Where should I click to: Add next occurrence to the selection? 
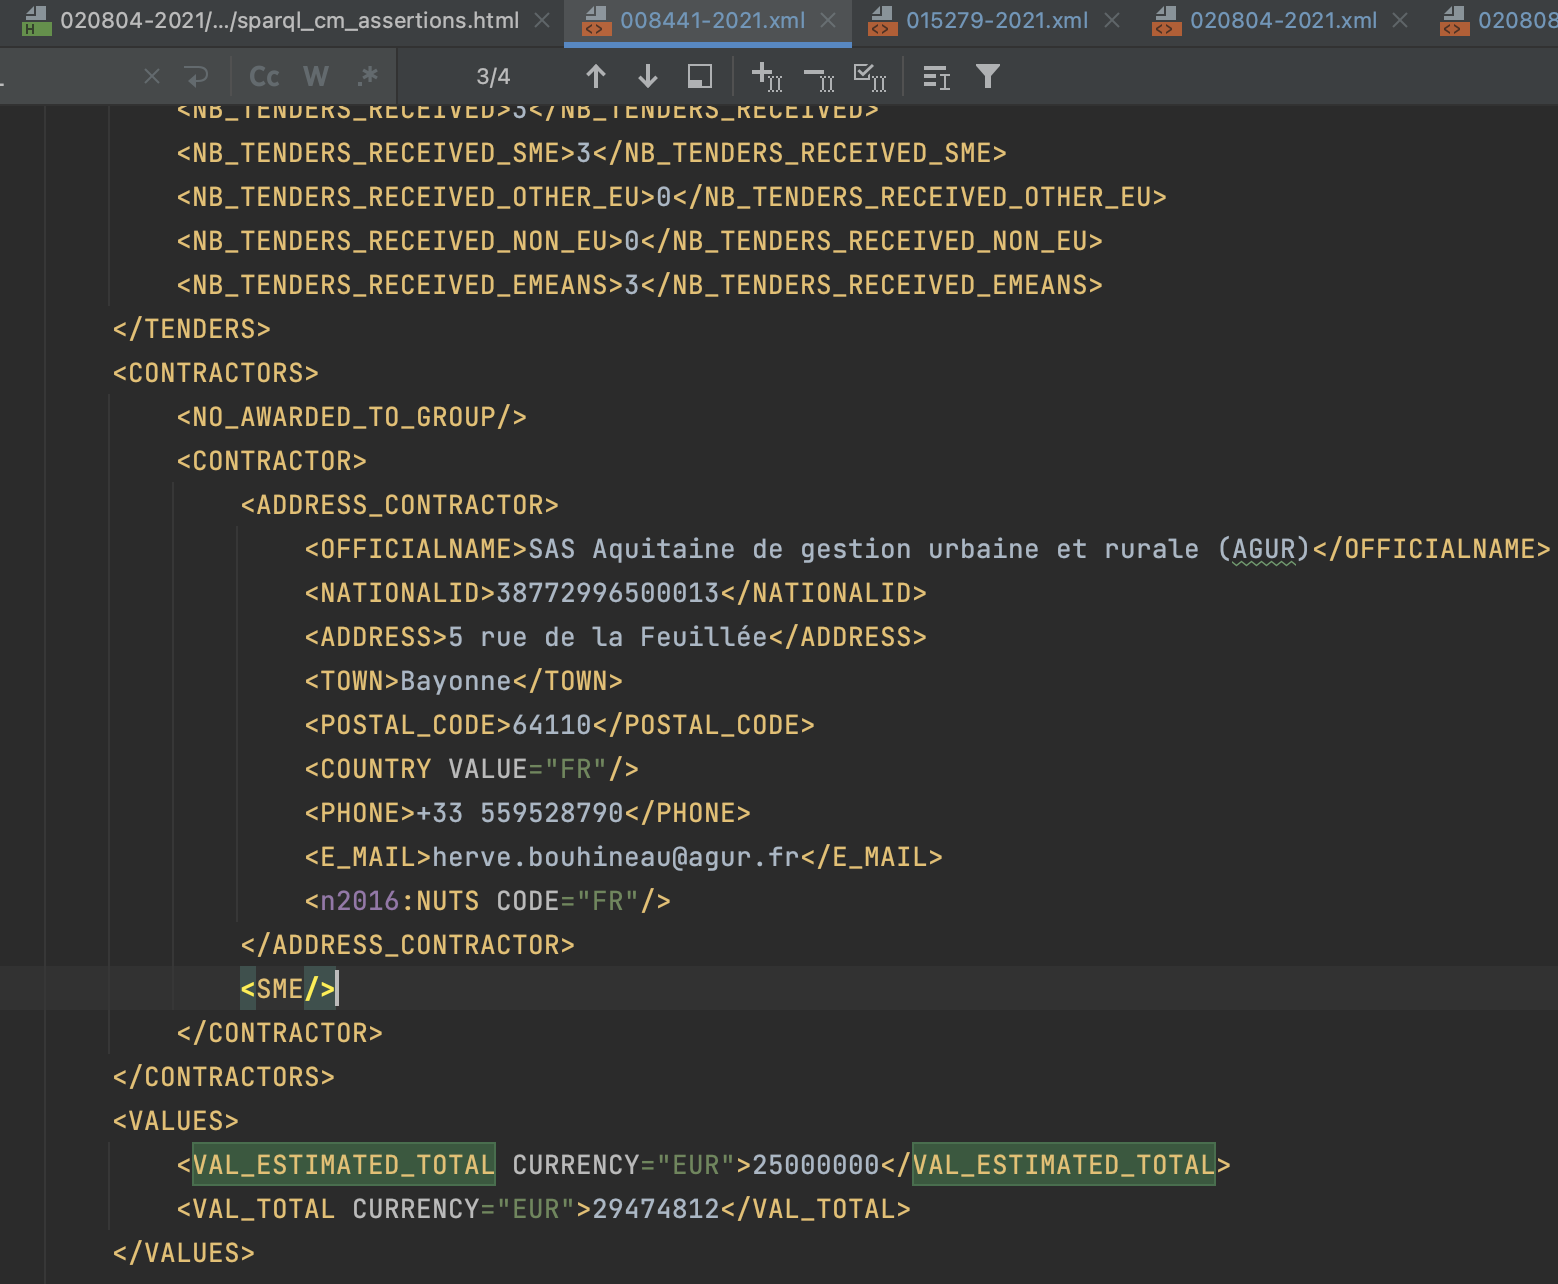point(766,77)
